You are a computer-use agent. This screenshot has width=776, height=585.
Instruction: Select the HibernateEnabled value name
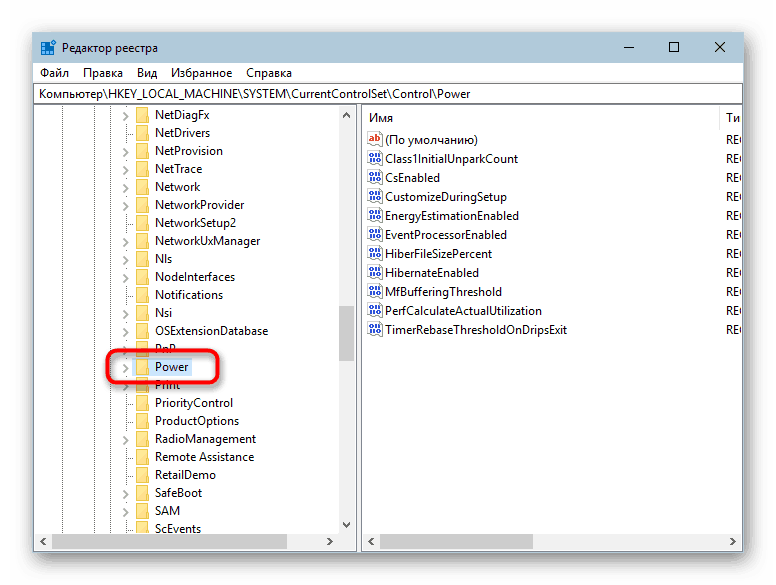(432, 273)
